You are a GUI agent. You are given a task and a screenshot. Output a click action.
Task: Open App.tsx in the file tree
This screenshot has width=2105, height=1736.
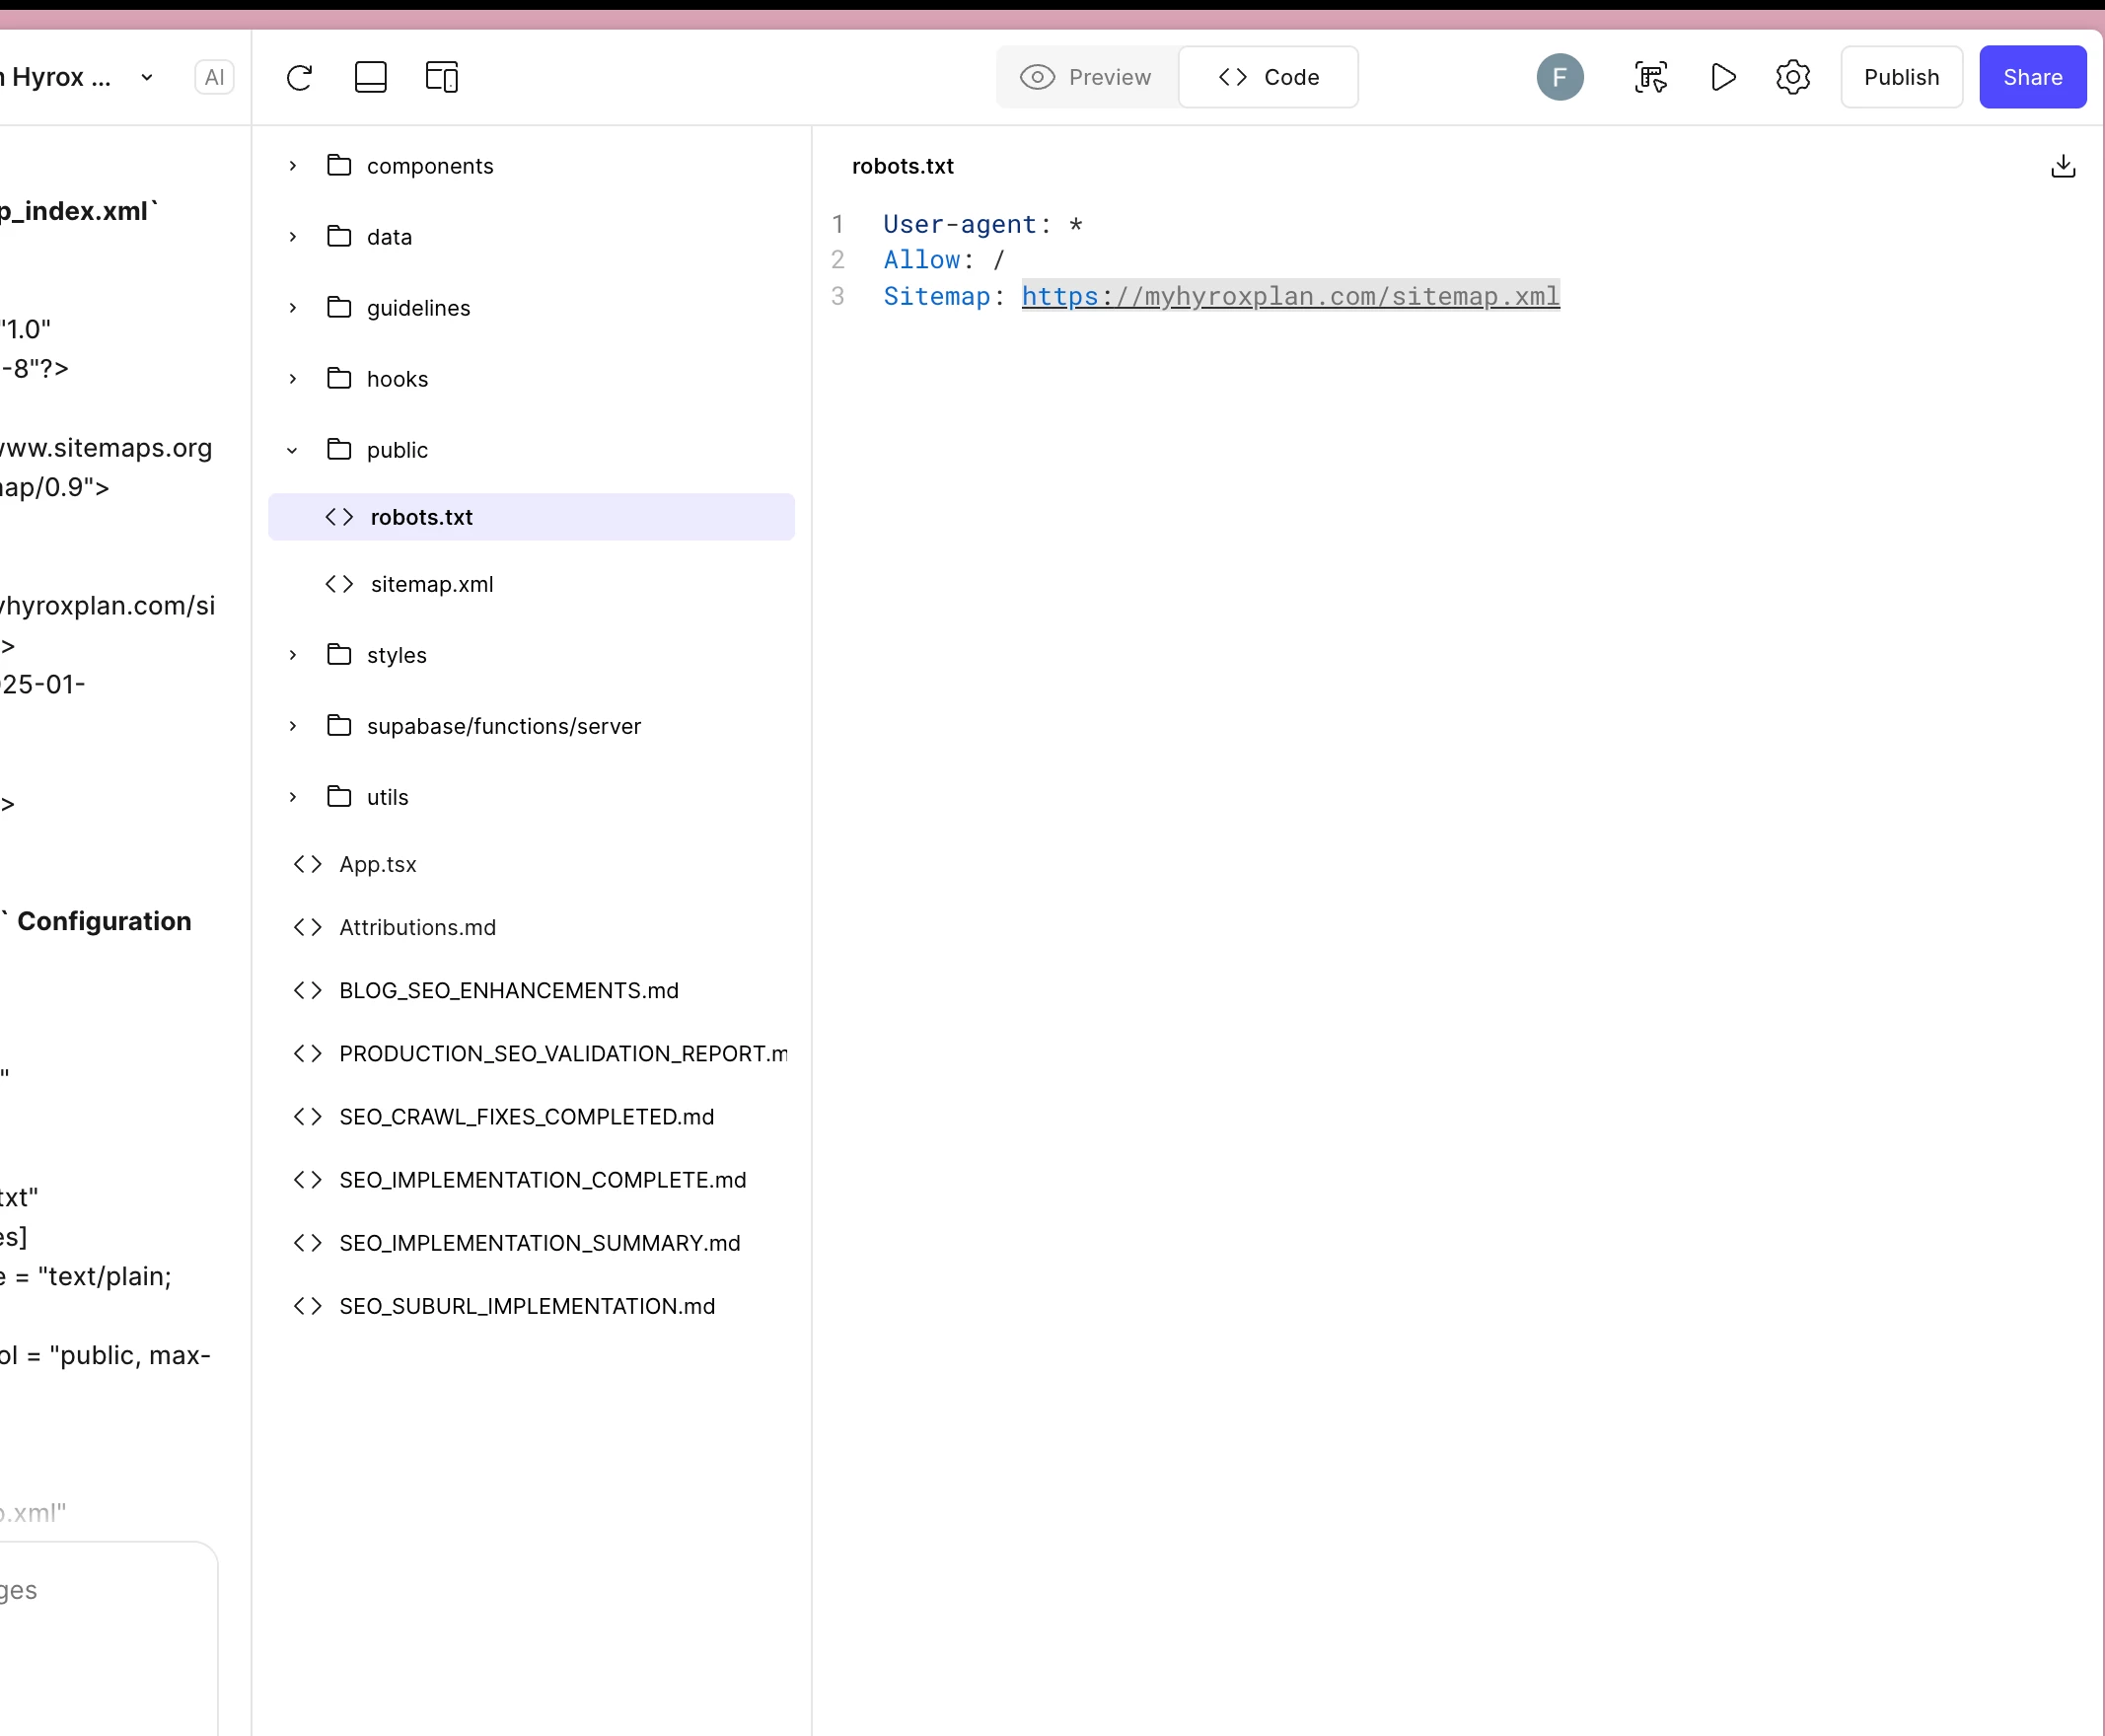[x=377, y=864]
